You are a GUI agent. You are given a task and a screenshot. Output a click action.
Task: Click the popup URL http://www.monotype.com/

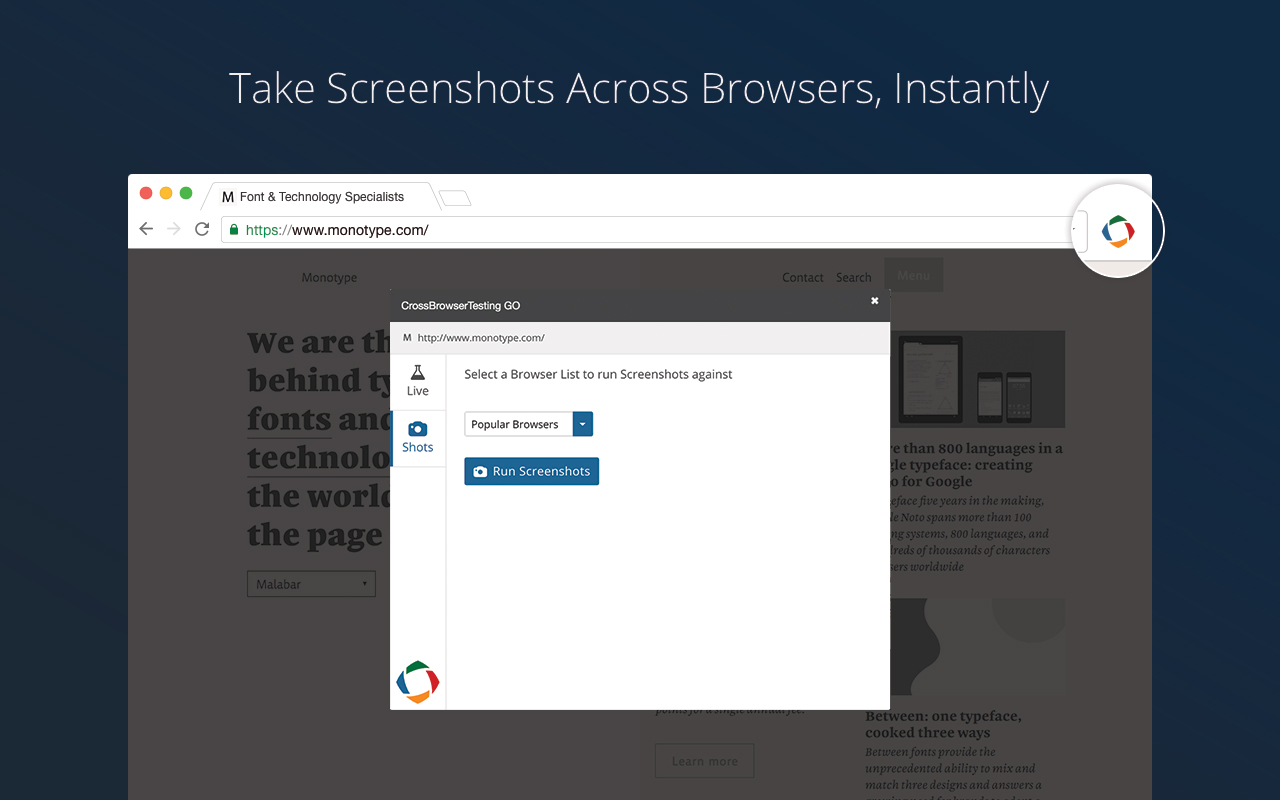pos(481,338)
